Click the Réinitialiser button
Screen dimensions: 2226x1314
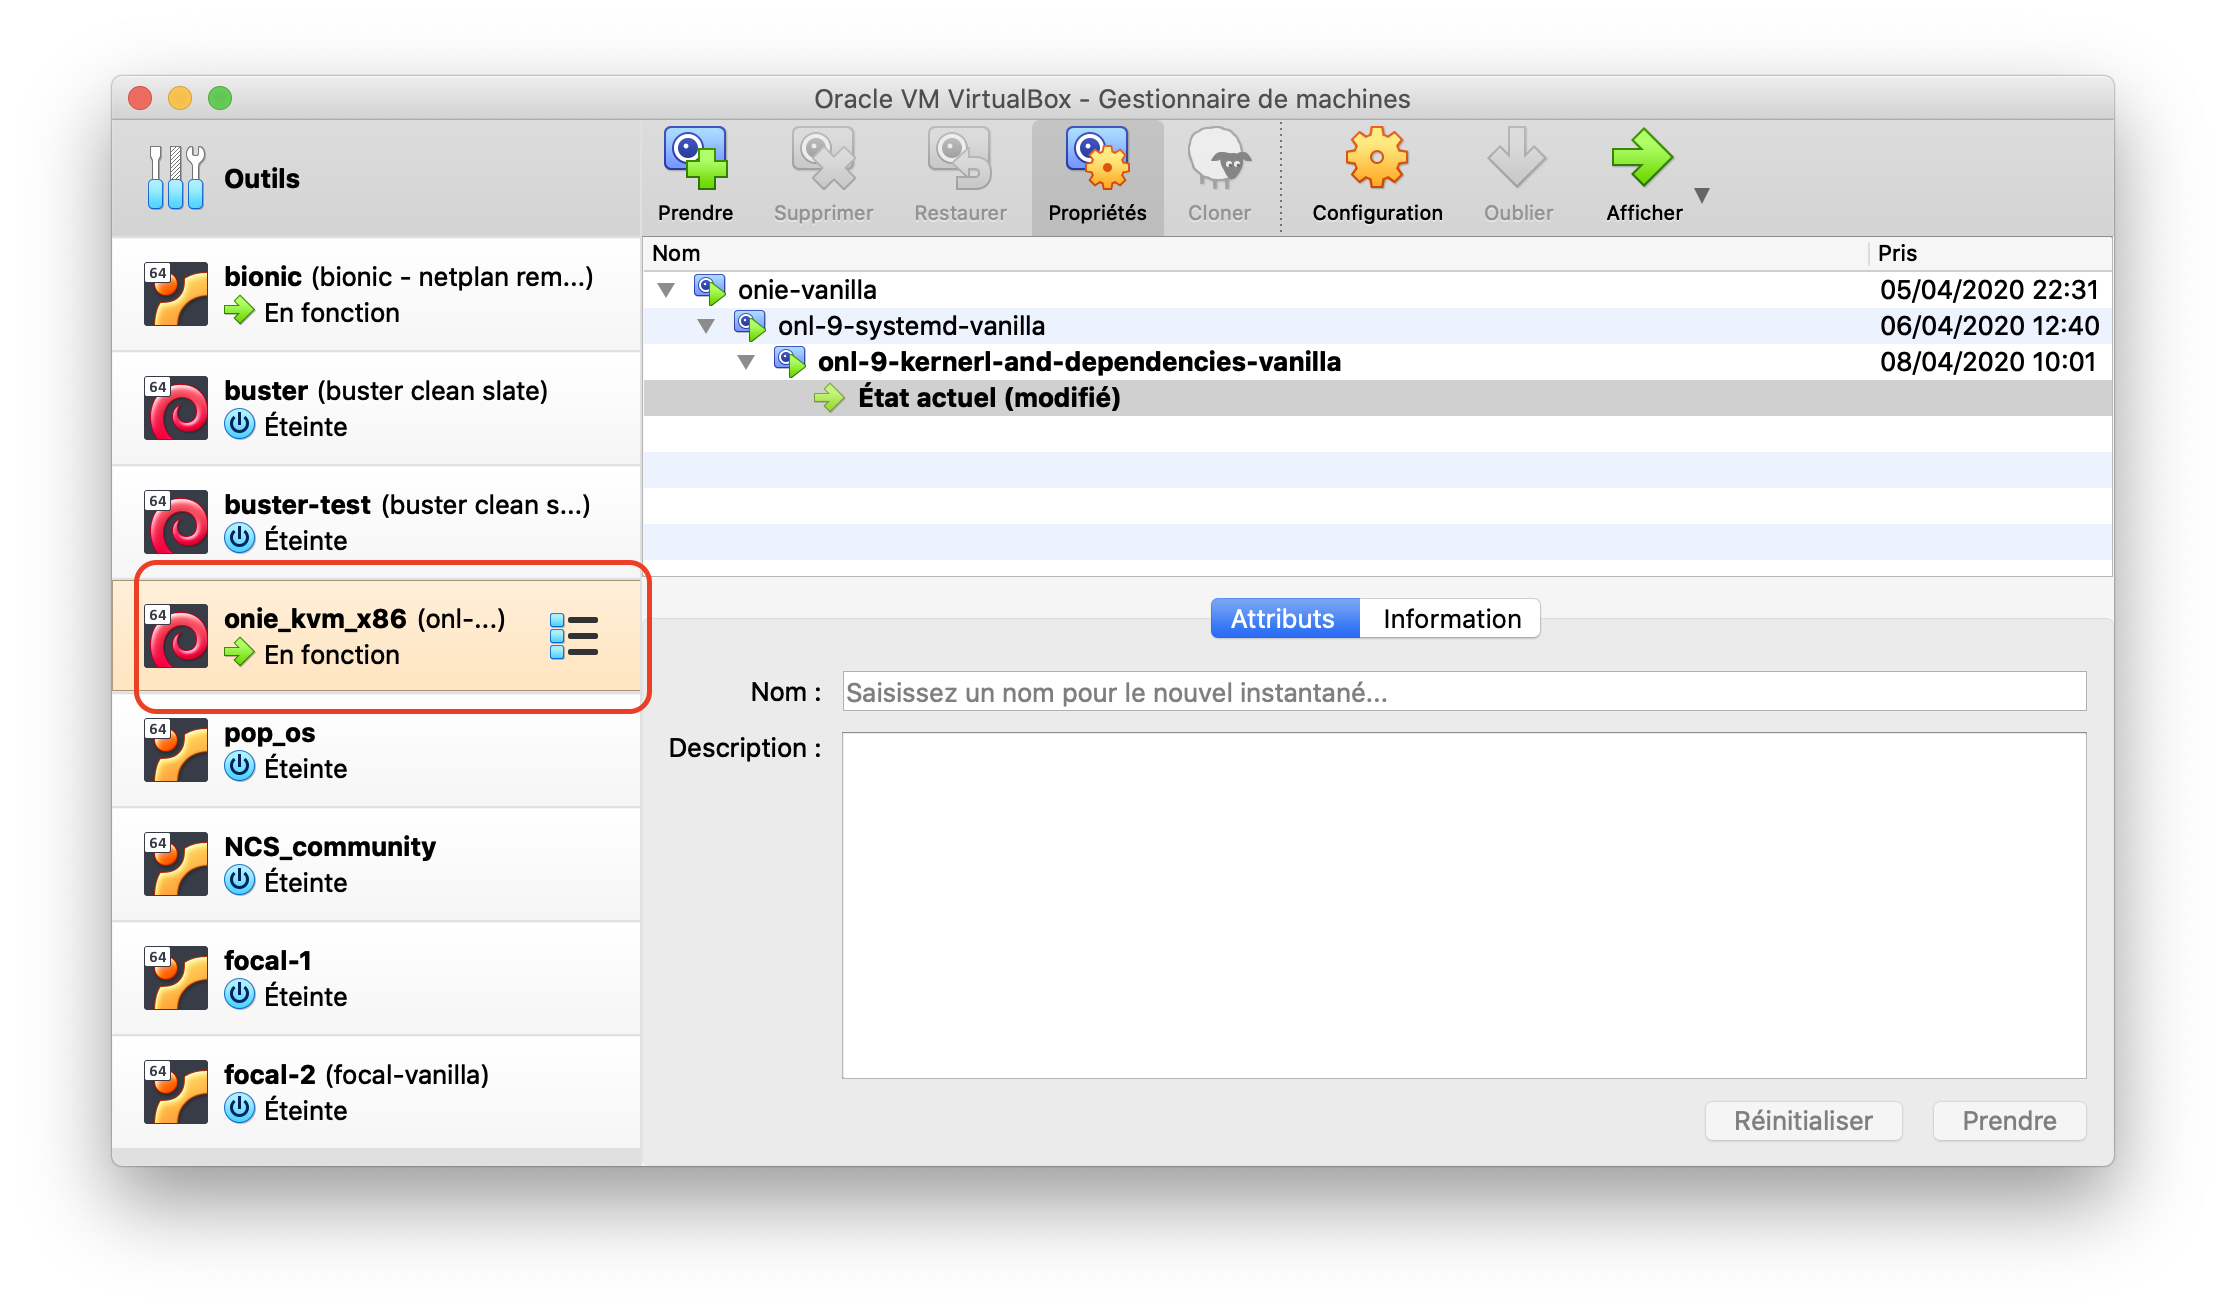point(1802,1121)
